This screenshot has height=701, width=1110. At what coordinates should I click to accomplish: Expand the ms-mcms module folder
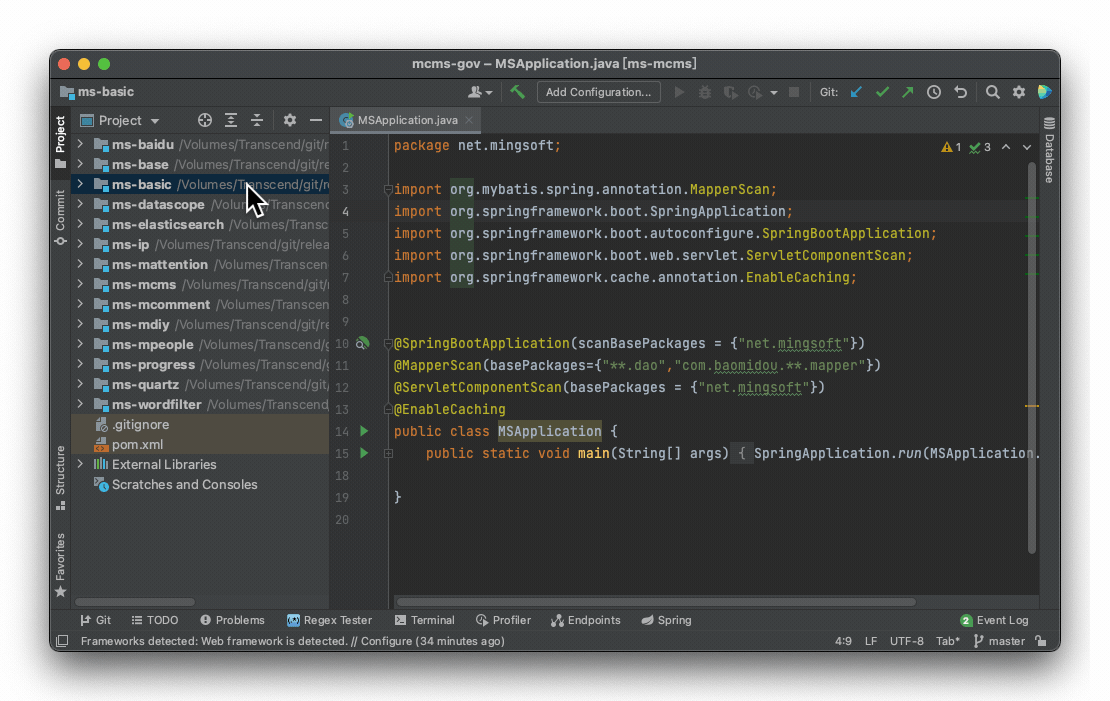click(x=80, y=285)
